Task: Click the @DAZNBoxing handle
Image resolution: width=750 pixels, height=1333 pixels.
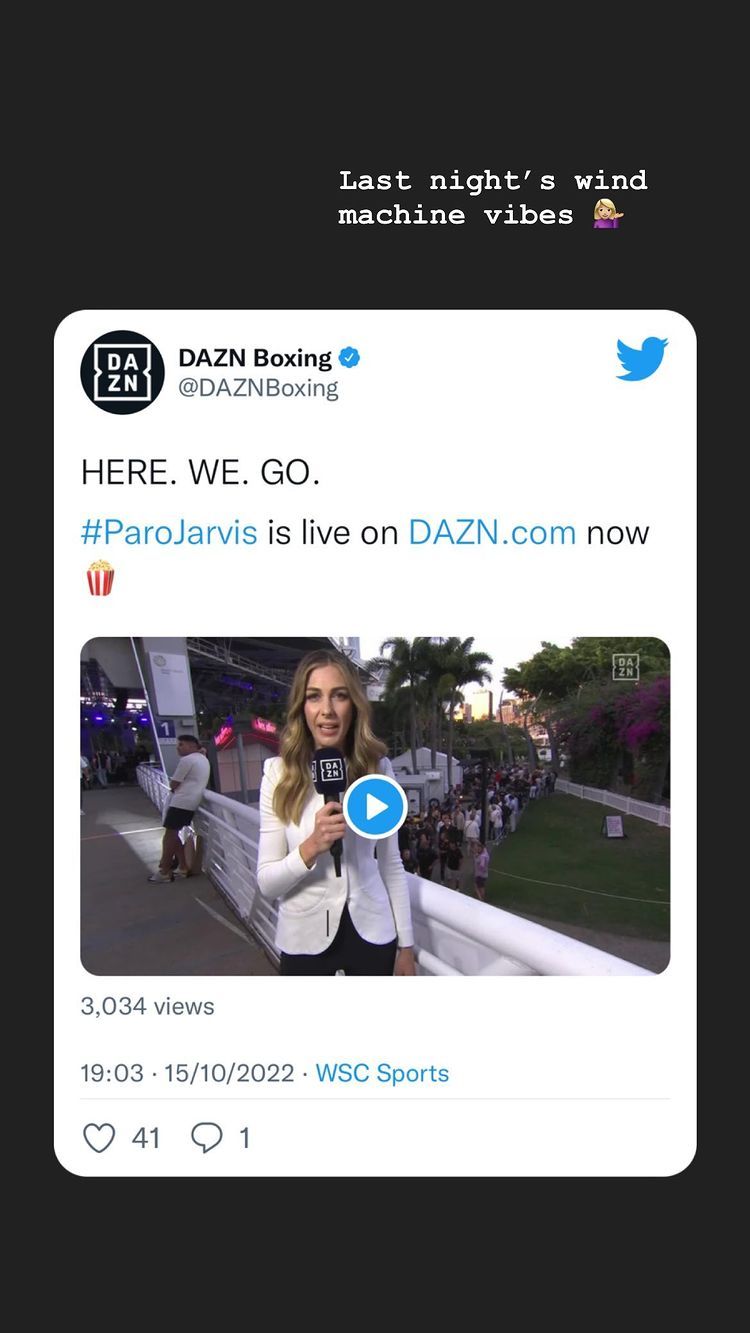Action: tap(258, 389)
